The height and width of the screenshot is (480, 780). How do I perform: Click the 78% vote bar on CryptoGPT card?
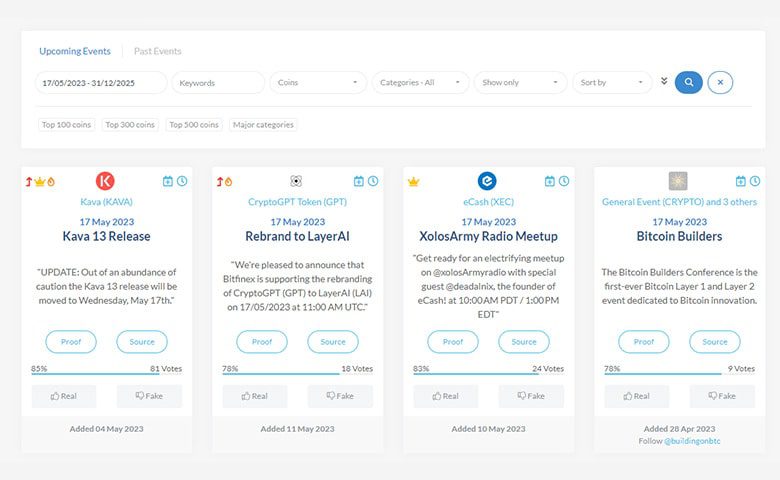297,374
